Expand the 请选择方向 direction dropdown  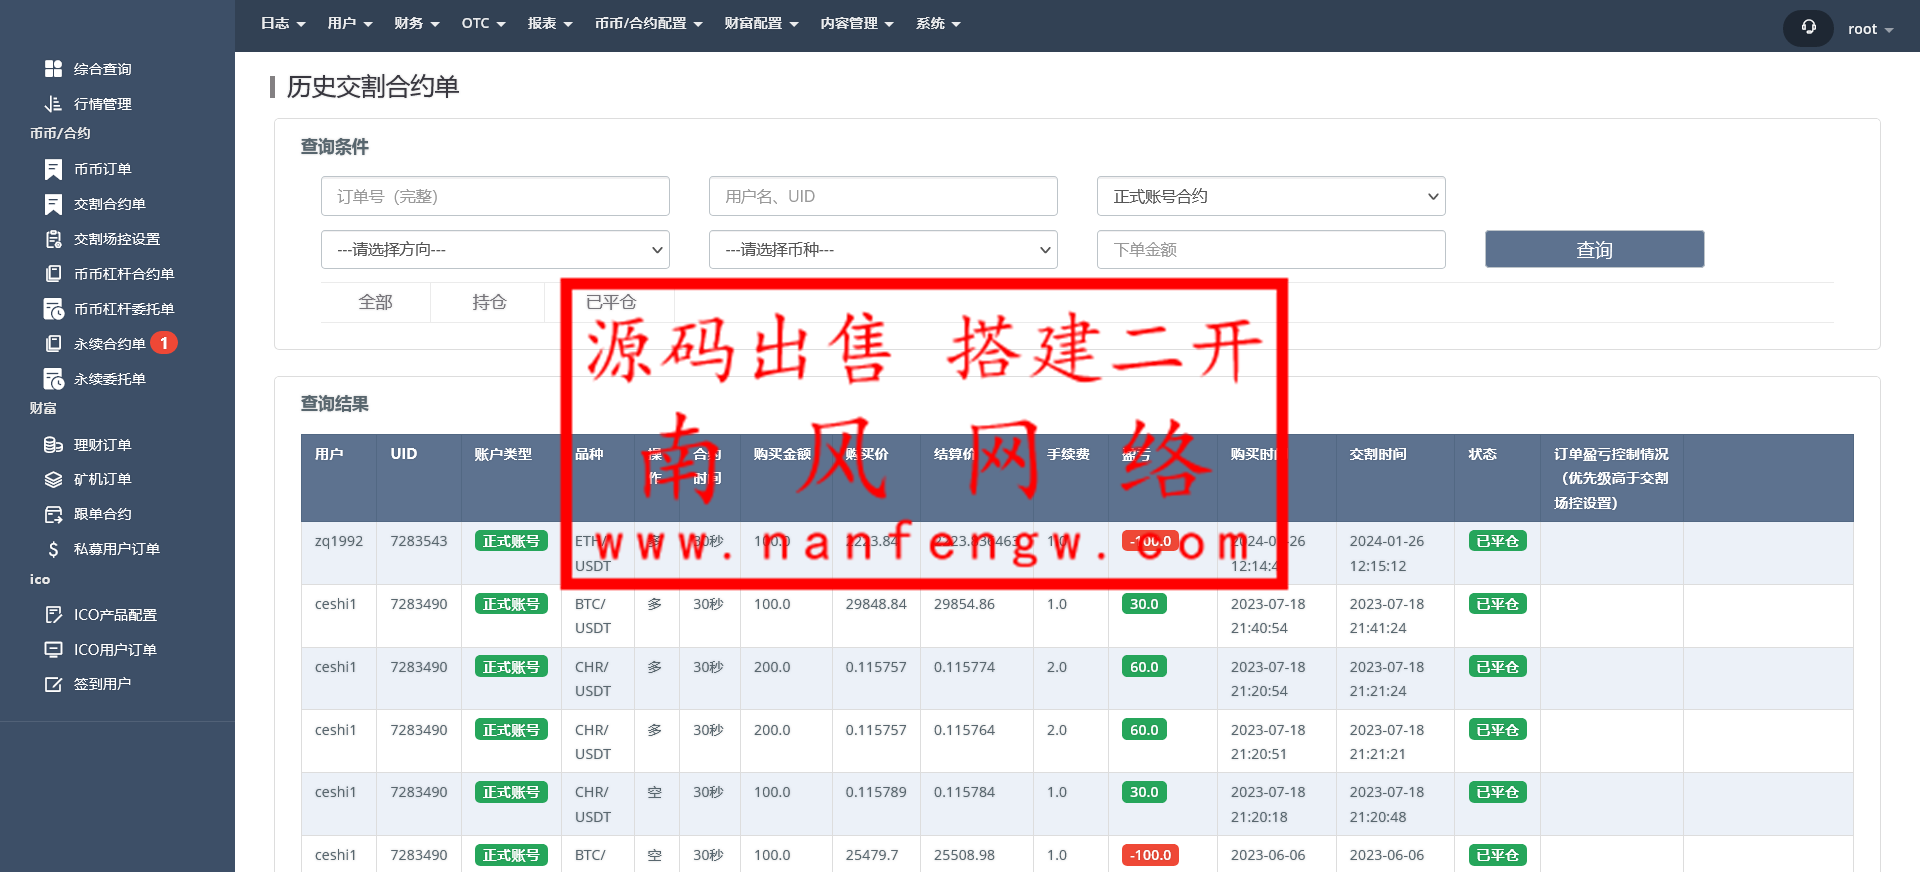(x=495, y=250)
